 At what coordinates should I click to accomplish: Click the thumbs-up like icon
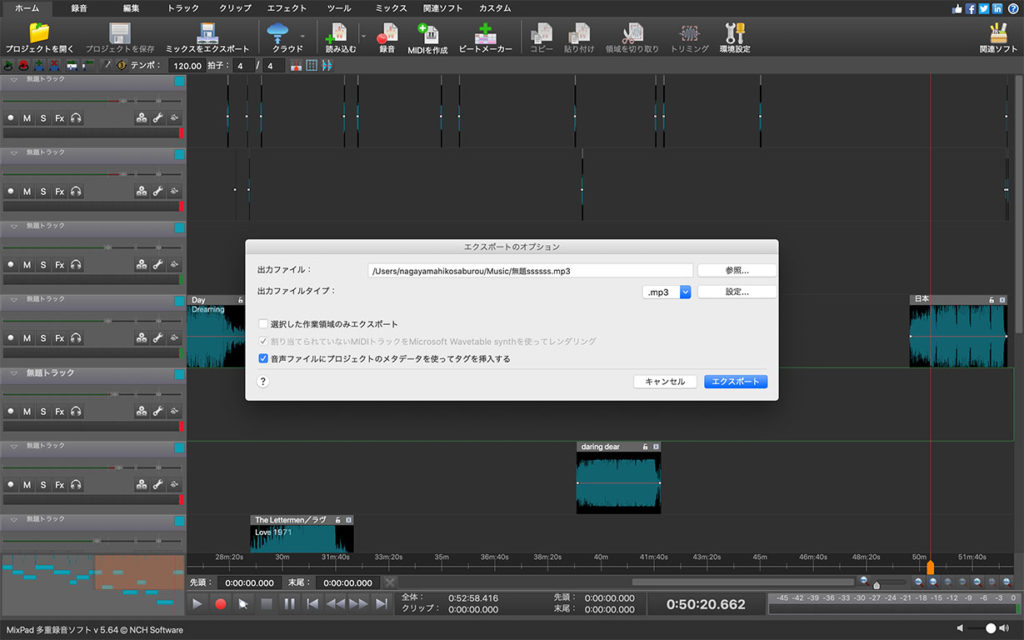pyautogui.click(x=957, y=8)
